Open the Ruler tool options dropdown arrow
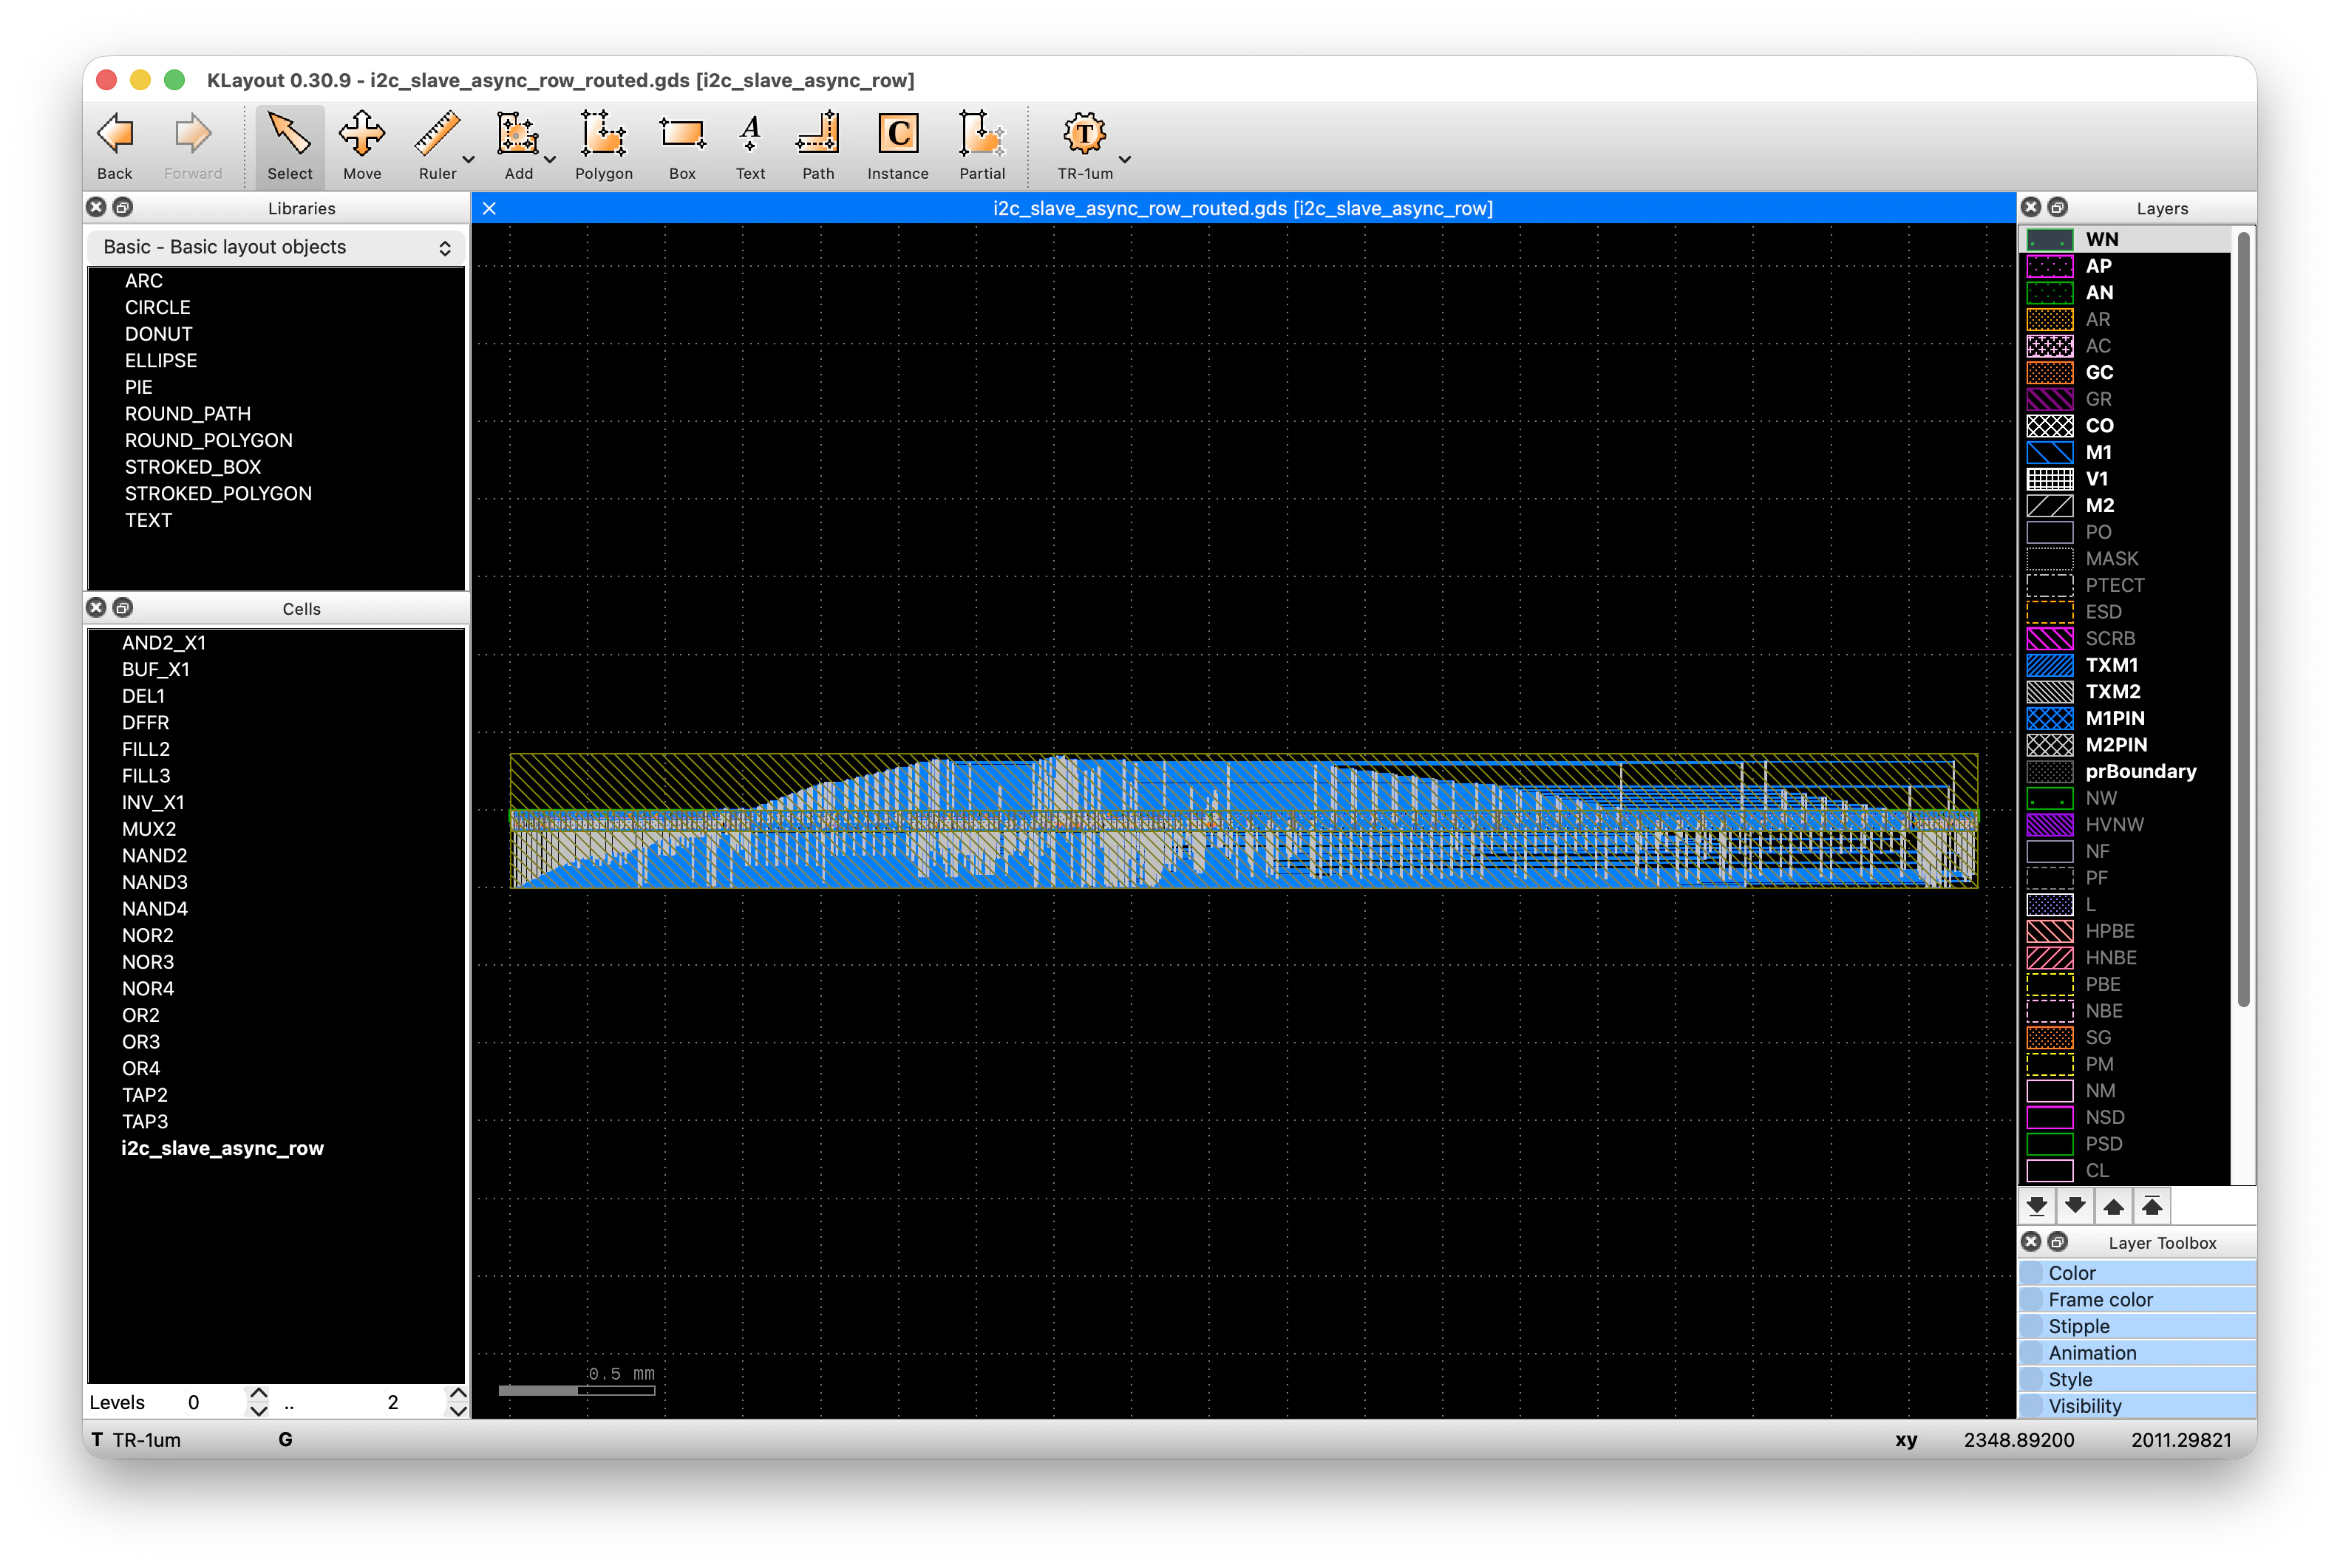Screen dimensions: 2340x1568 468,160
